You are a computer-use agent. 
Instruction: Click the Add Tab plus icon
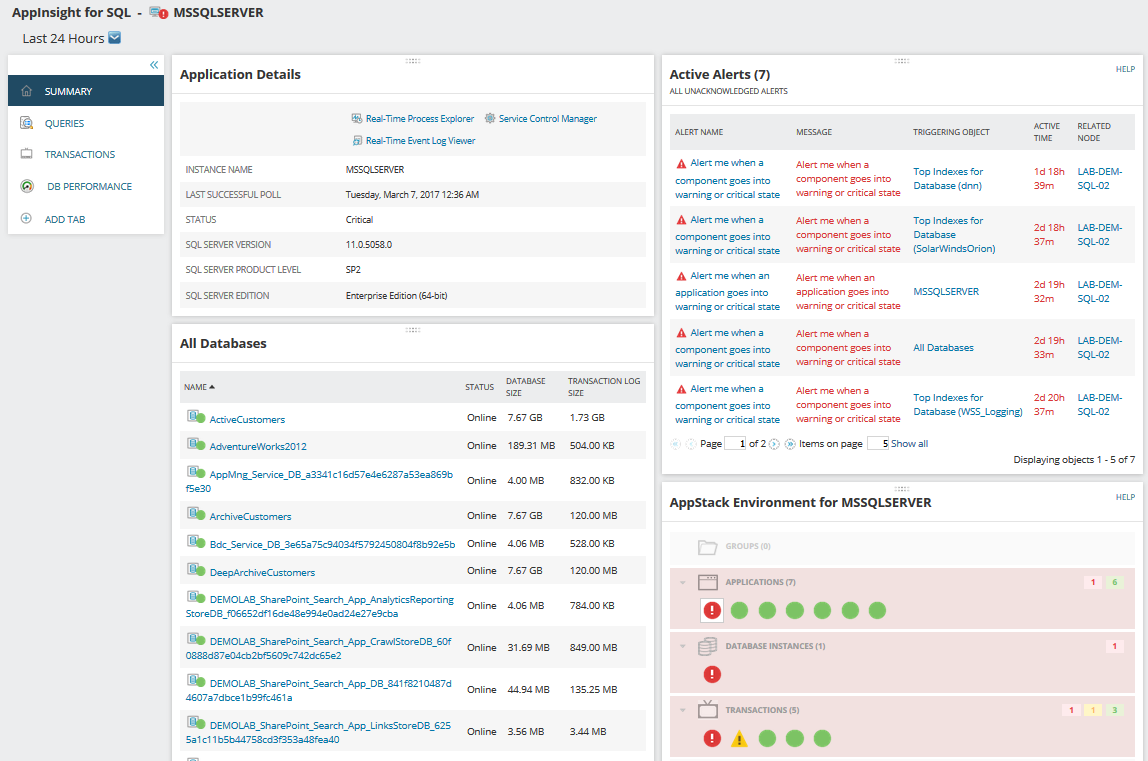(x=26, y=218)
